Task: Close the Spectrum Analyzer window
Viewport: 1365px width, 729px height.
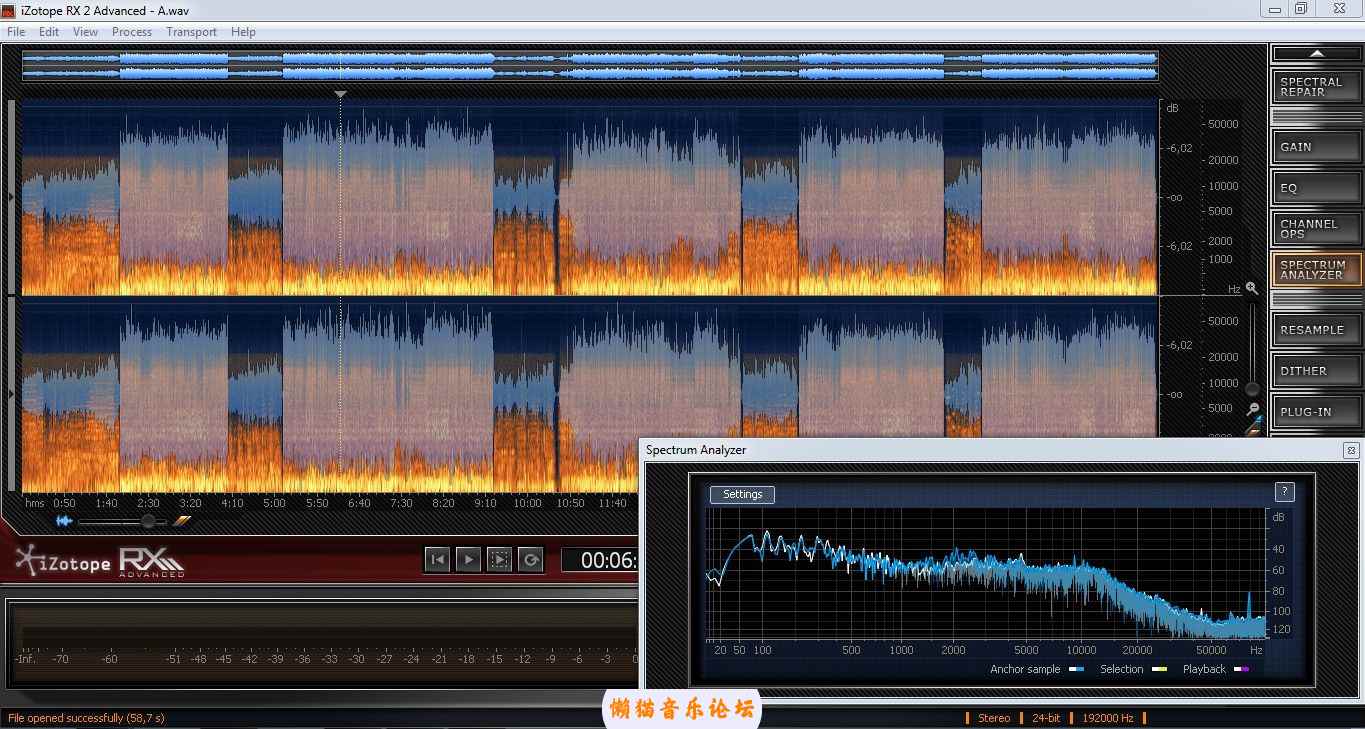Action: point(1350,450)
